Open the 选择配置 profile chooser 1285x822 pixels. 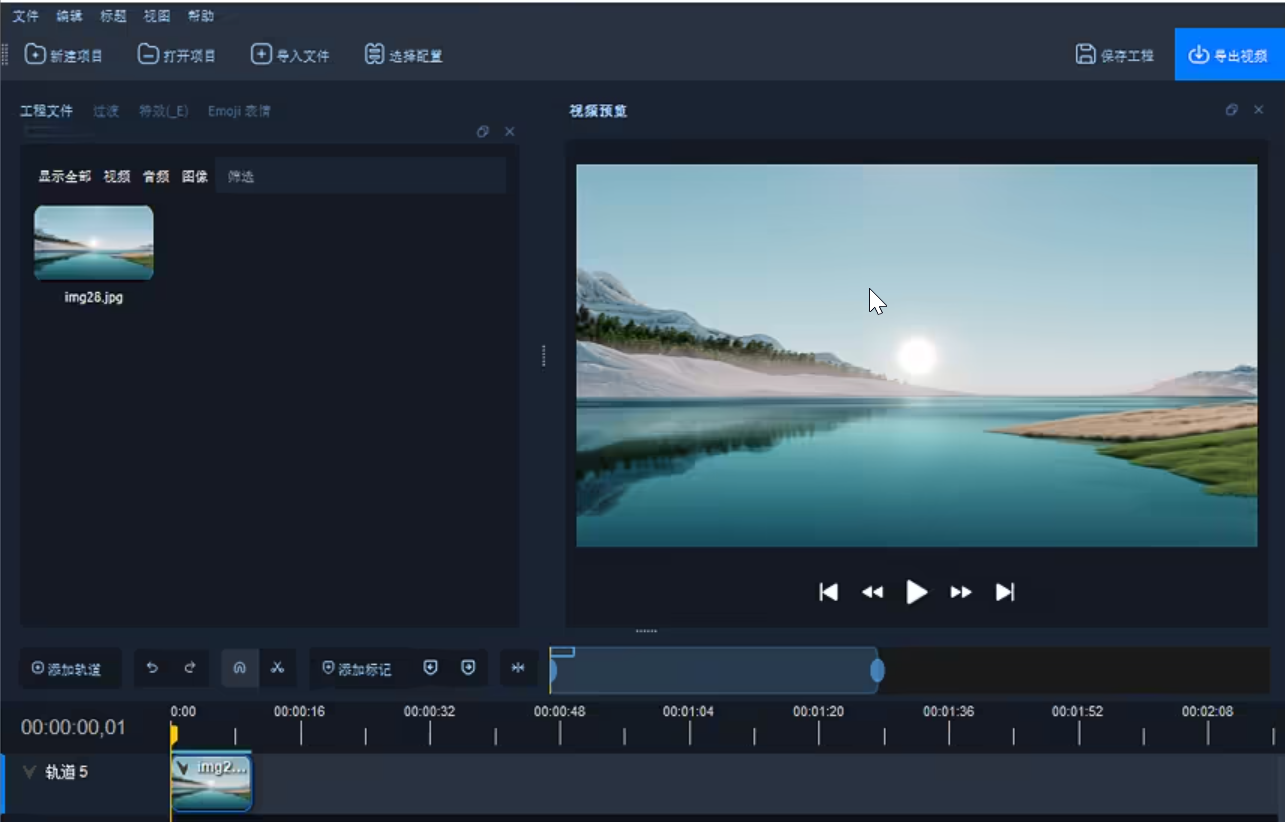pos(404,55)
